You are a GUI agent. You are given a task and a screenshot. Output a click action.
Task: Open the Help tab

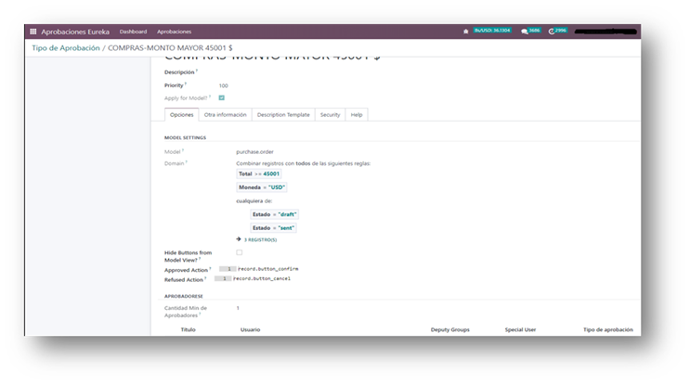pos(356,115)
